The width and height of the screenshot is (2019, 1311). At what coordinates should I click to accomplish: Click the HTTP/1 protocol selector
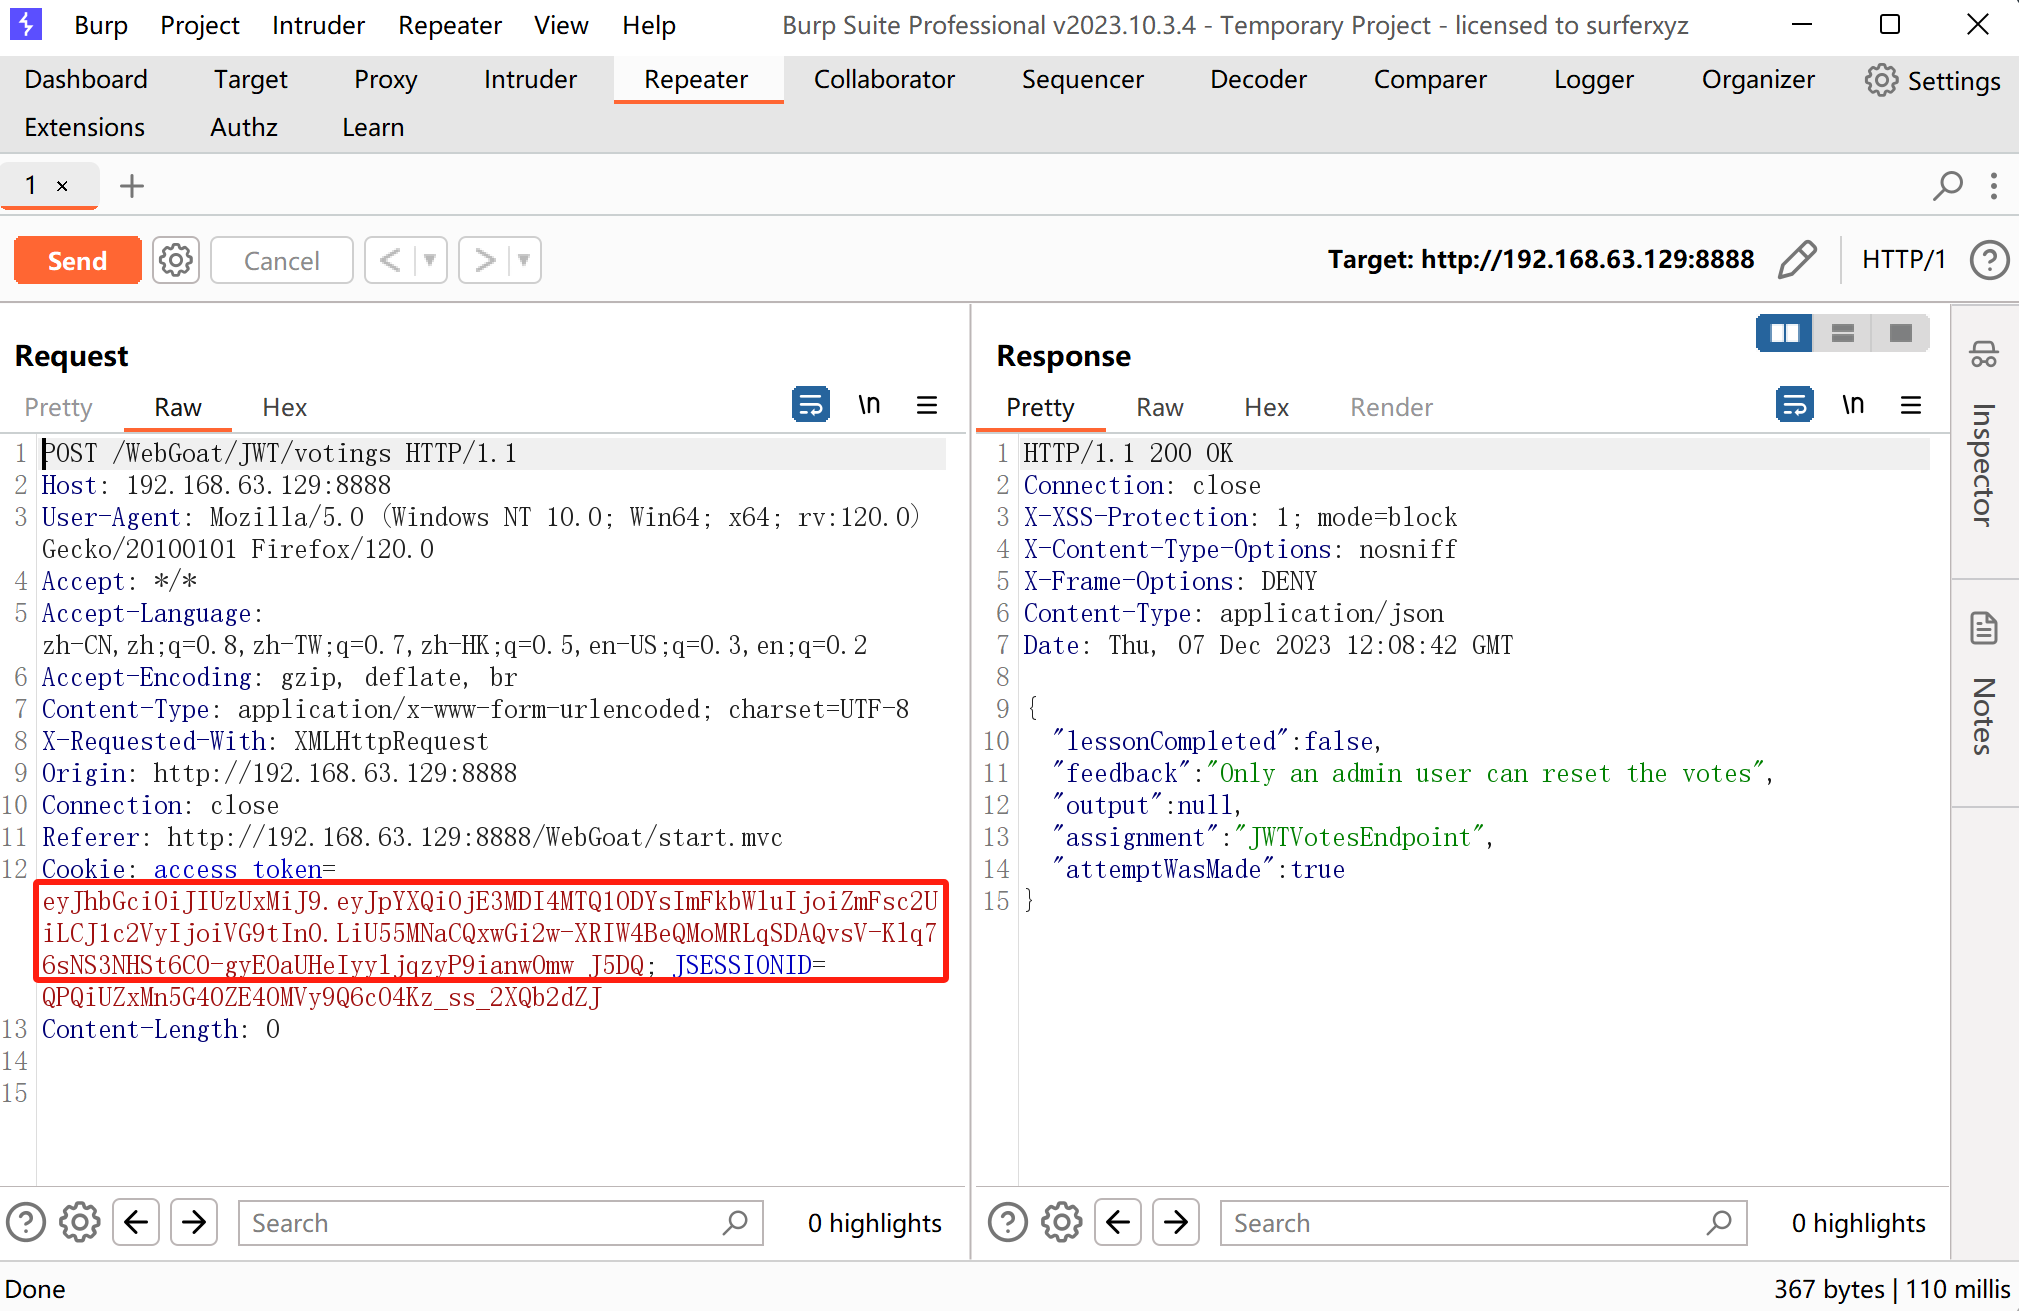click(1903, 260)
